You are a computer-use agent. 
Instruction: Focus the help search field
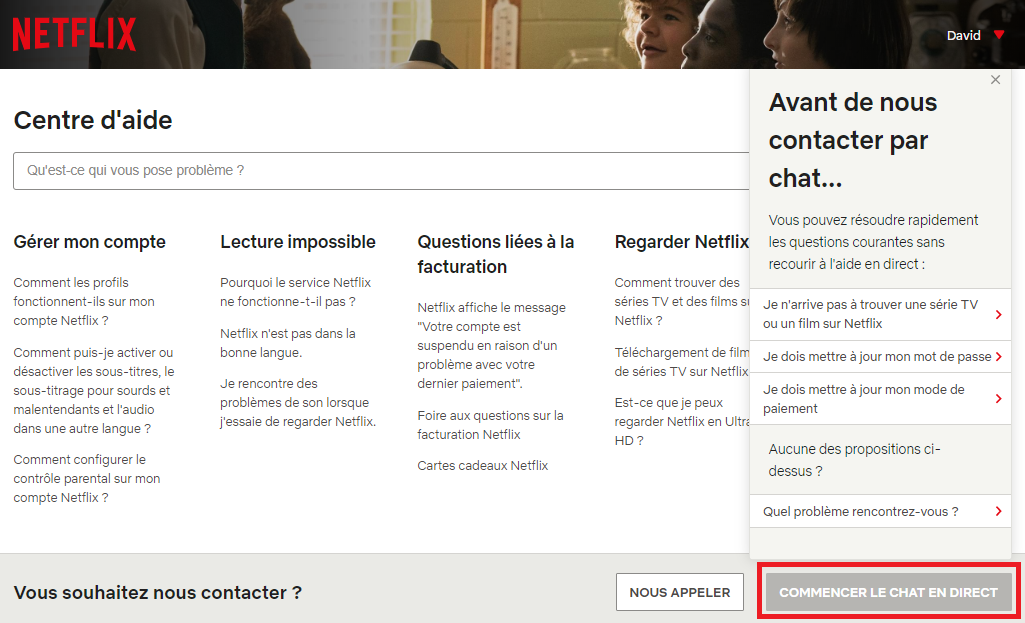[381, 171]
